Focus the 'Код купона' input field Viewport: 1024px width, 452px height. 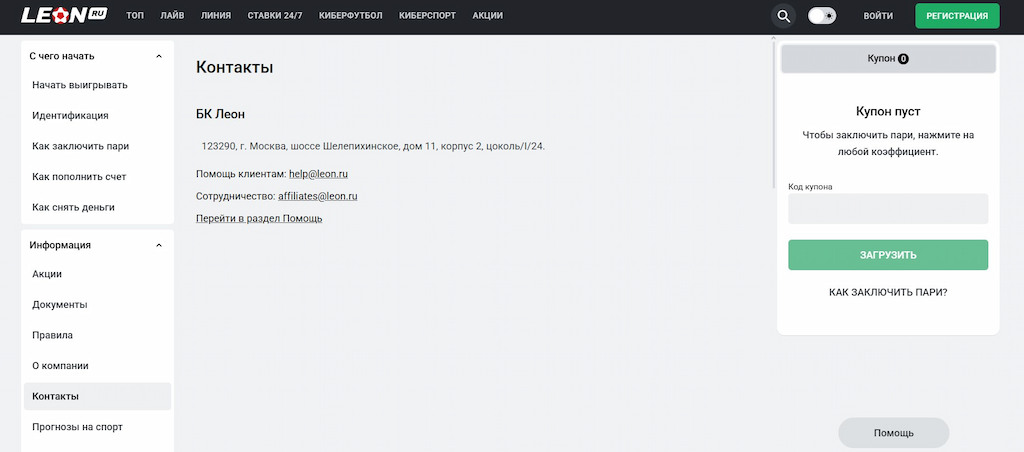point(888,208)
